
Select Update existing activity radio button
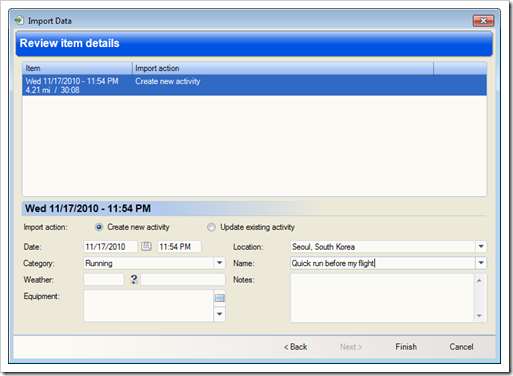click(211, 227)
